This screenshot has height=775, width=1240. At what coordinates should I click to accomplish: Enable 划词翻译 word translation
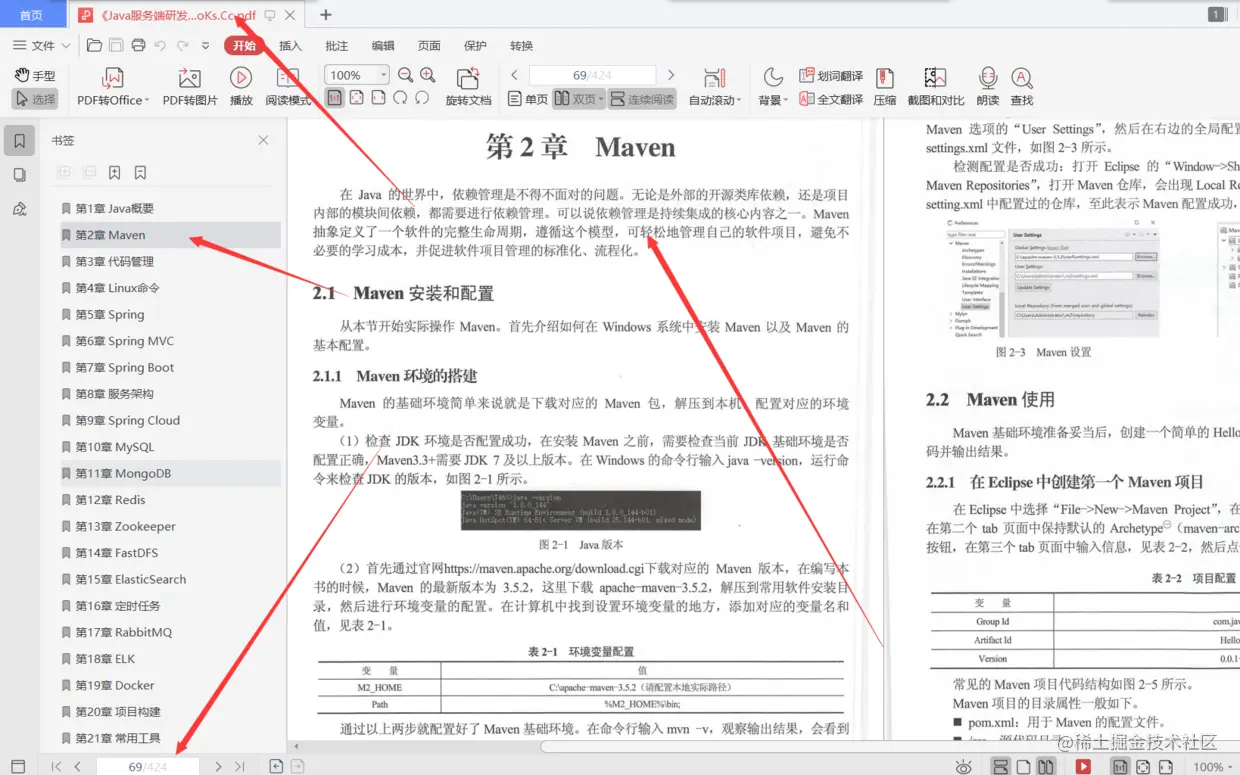tap(831, 76)
